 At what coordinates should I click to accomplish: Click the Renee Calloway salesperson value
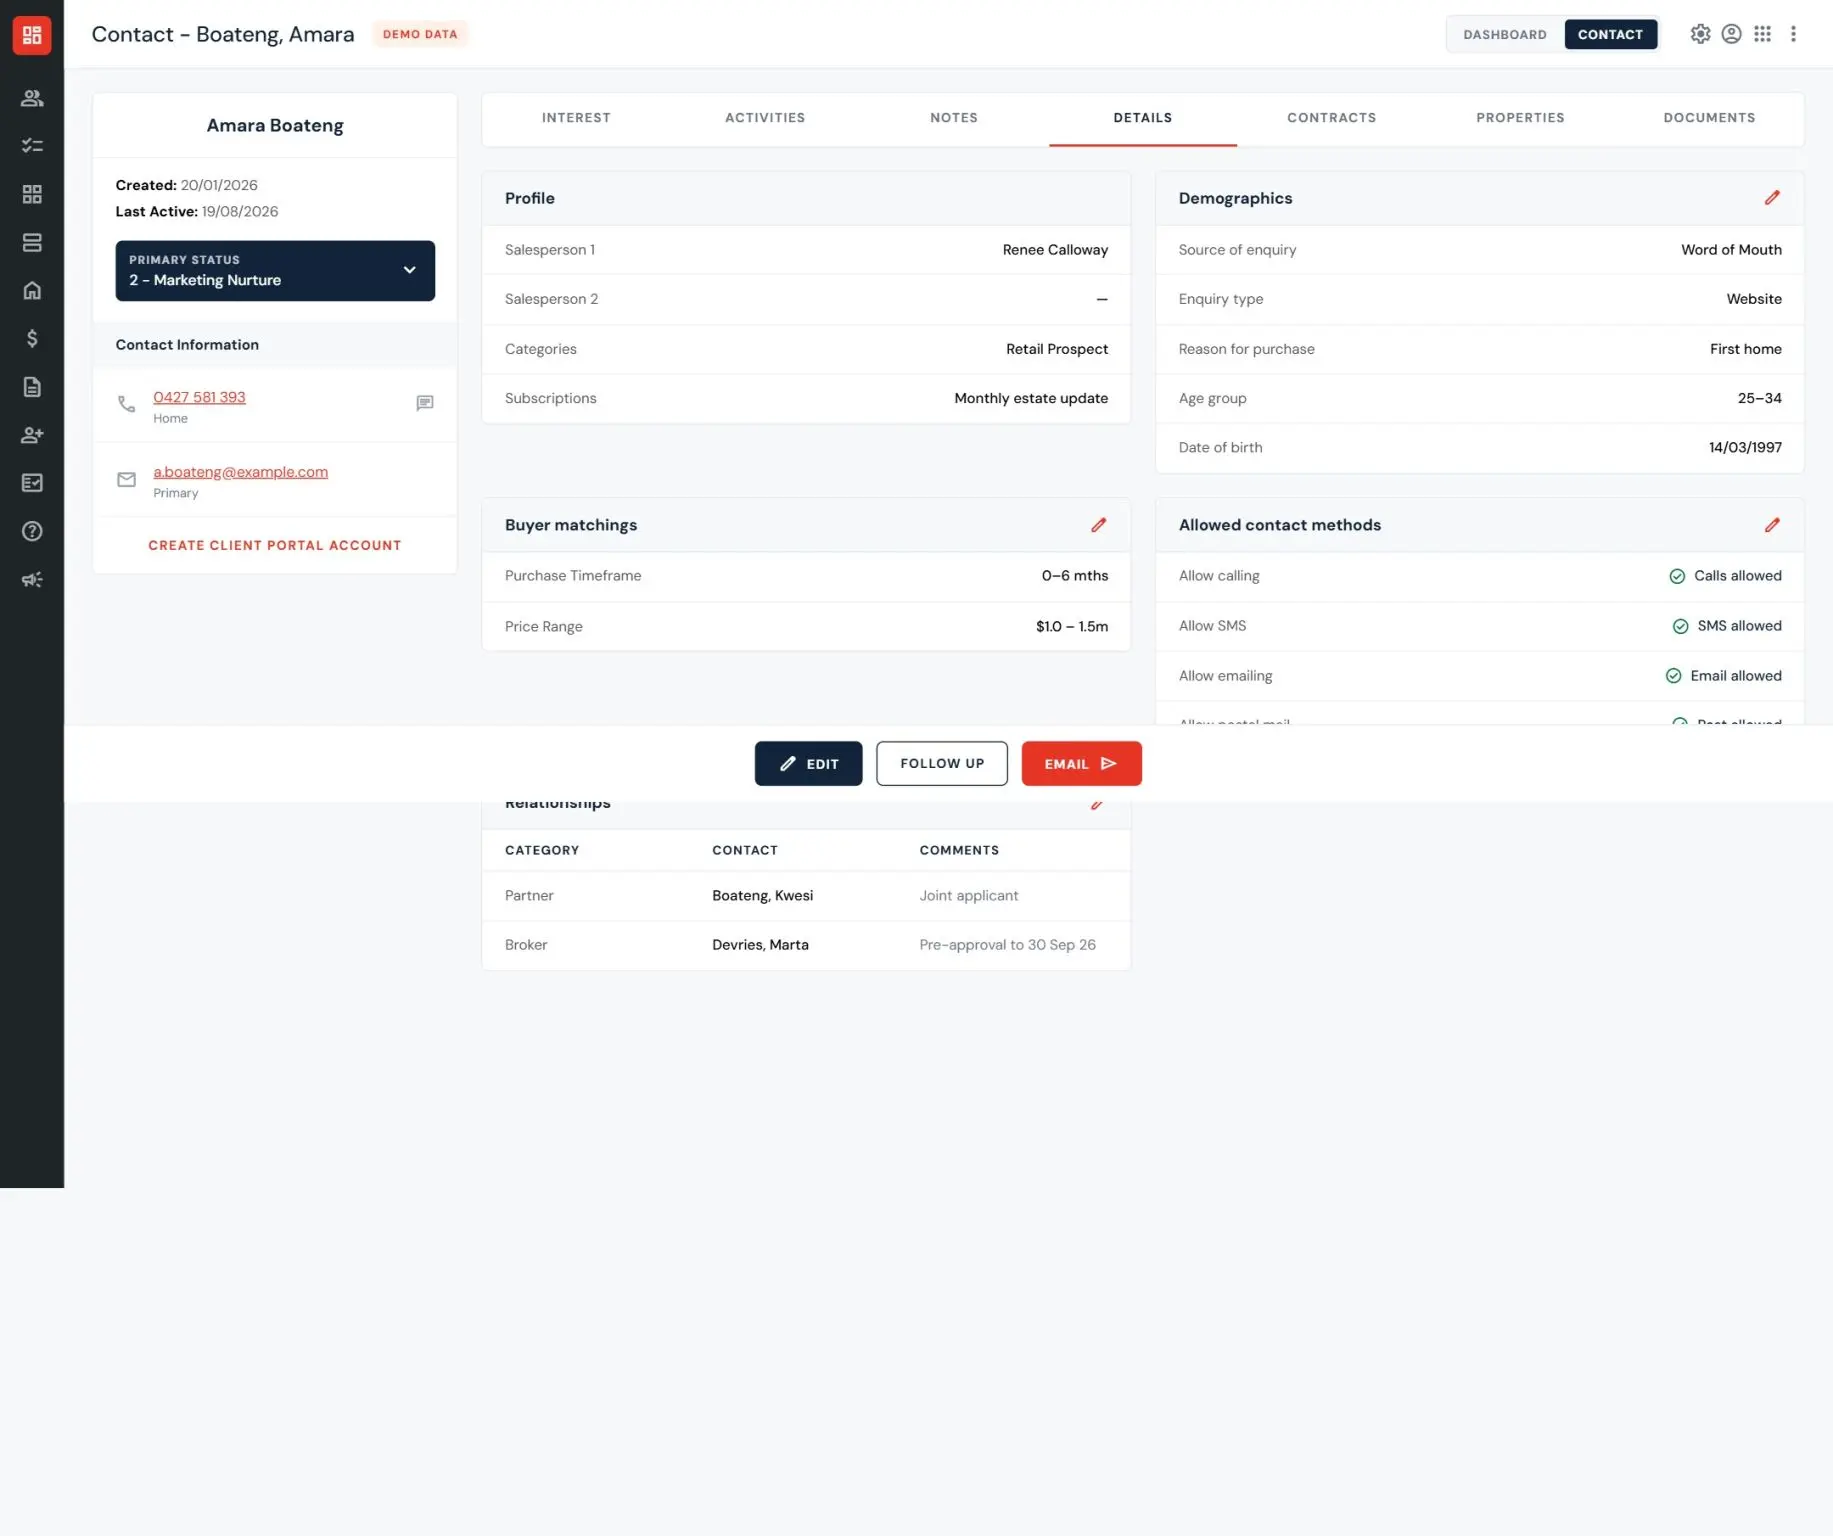coord(1055,250)
